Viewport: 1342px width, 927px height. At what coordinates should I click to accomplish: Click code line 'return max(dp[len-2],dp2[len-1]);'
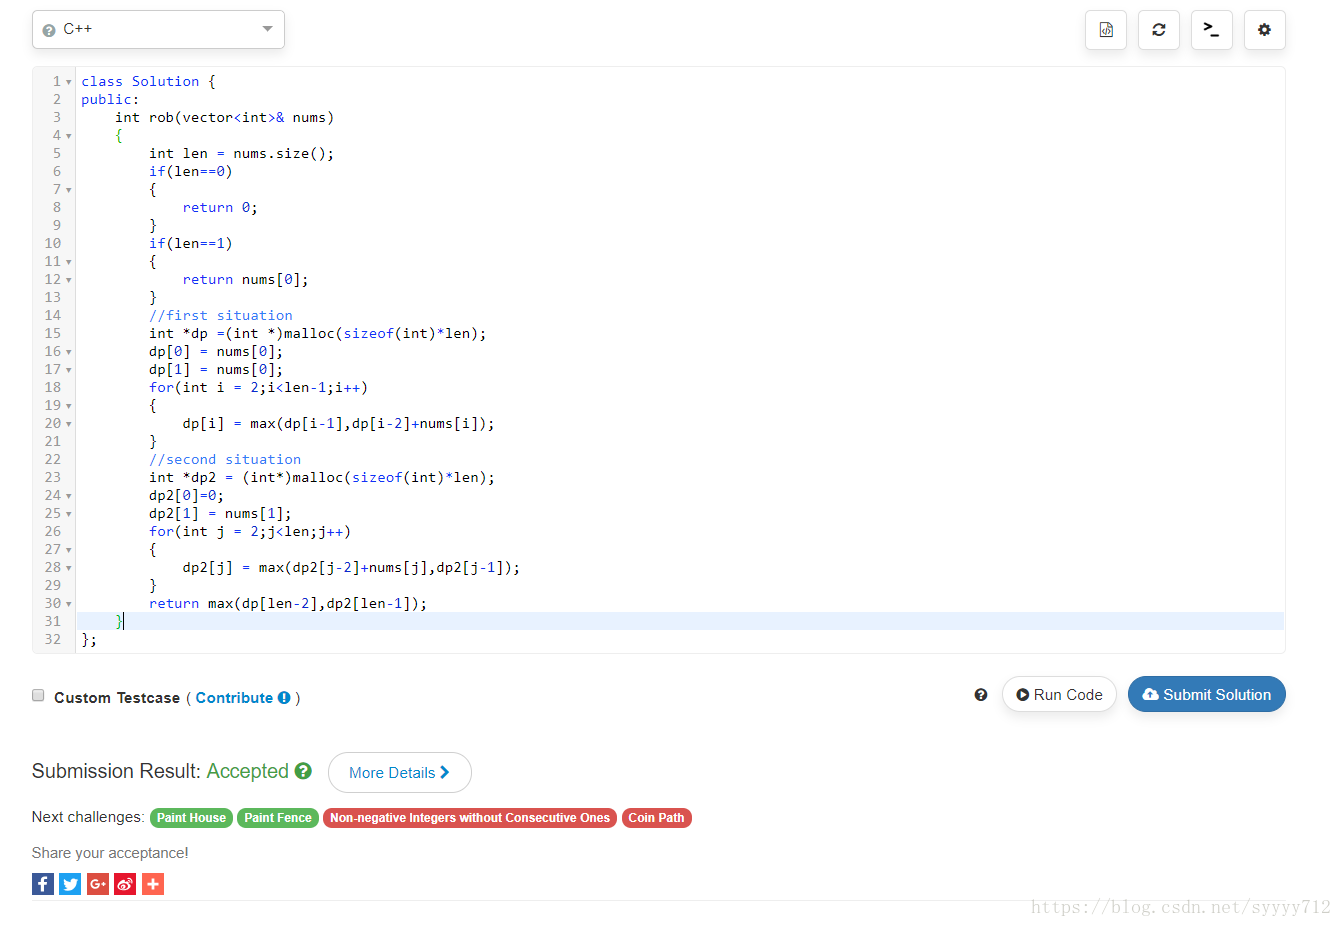[x=288, y=604]
